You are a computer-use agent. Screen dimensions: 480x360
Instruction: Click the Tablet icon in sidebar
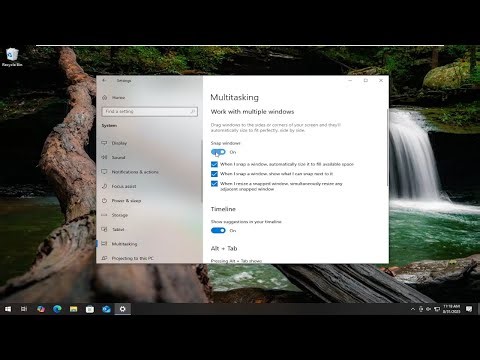coord(104,229)
